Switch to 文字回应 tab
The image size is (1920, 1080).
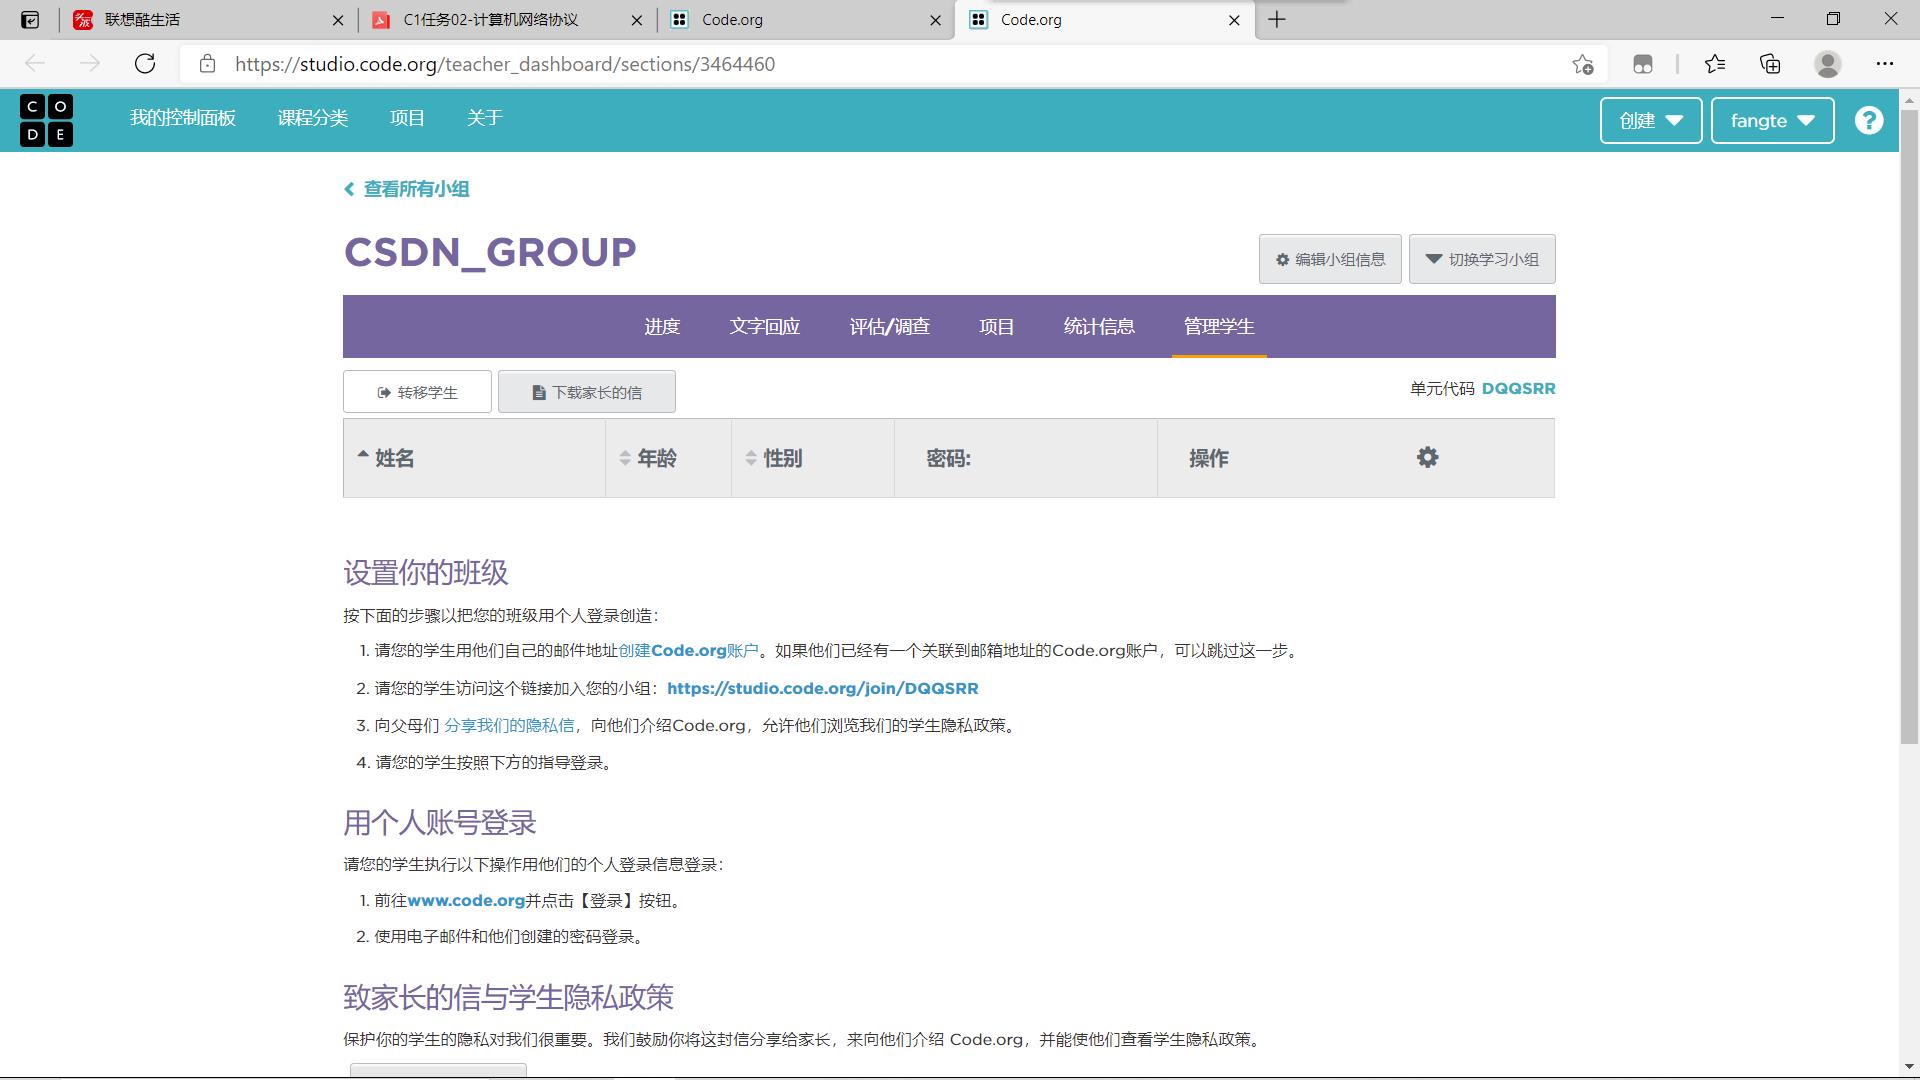pos(765,326)
